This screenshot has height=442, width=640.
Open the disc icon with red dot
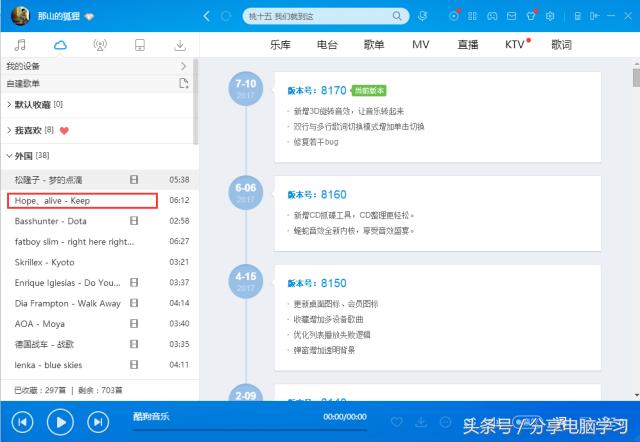tap(454, 16)
